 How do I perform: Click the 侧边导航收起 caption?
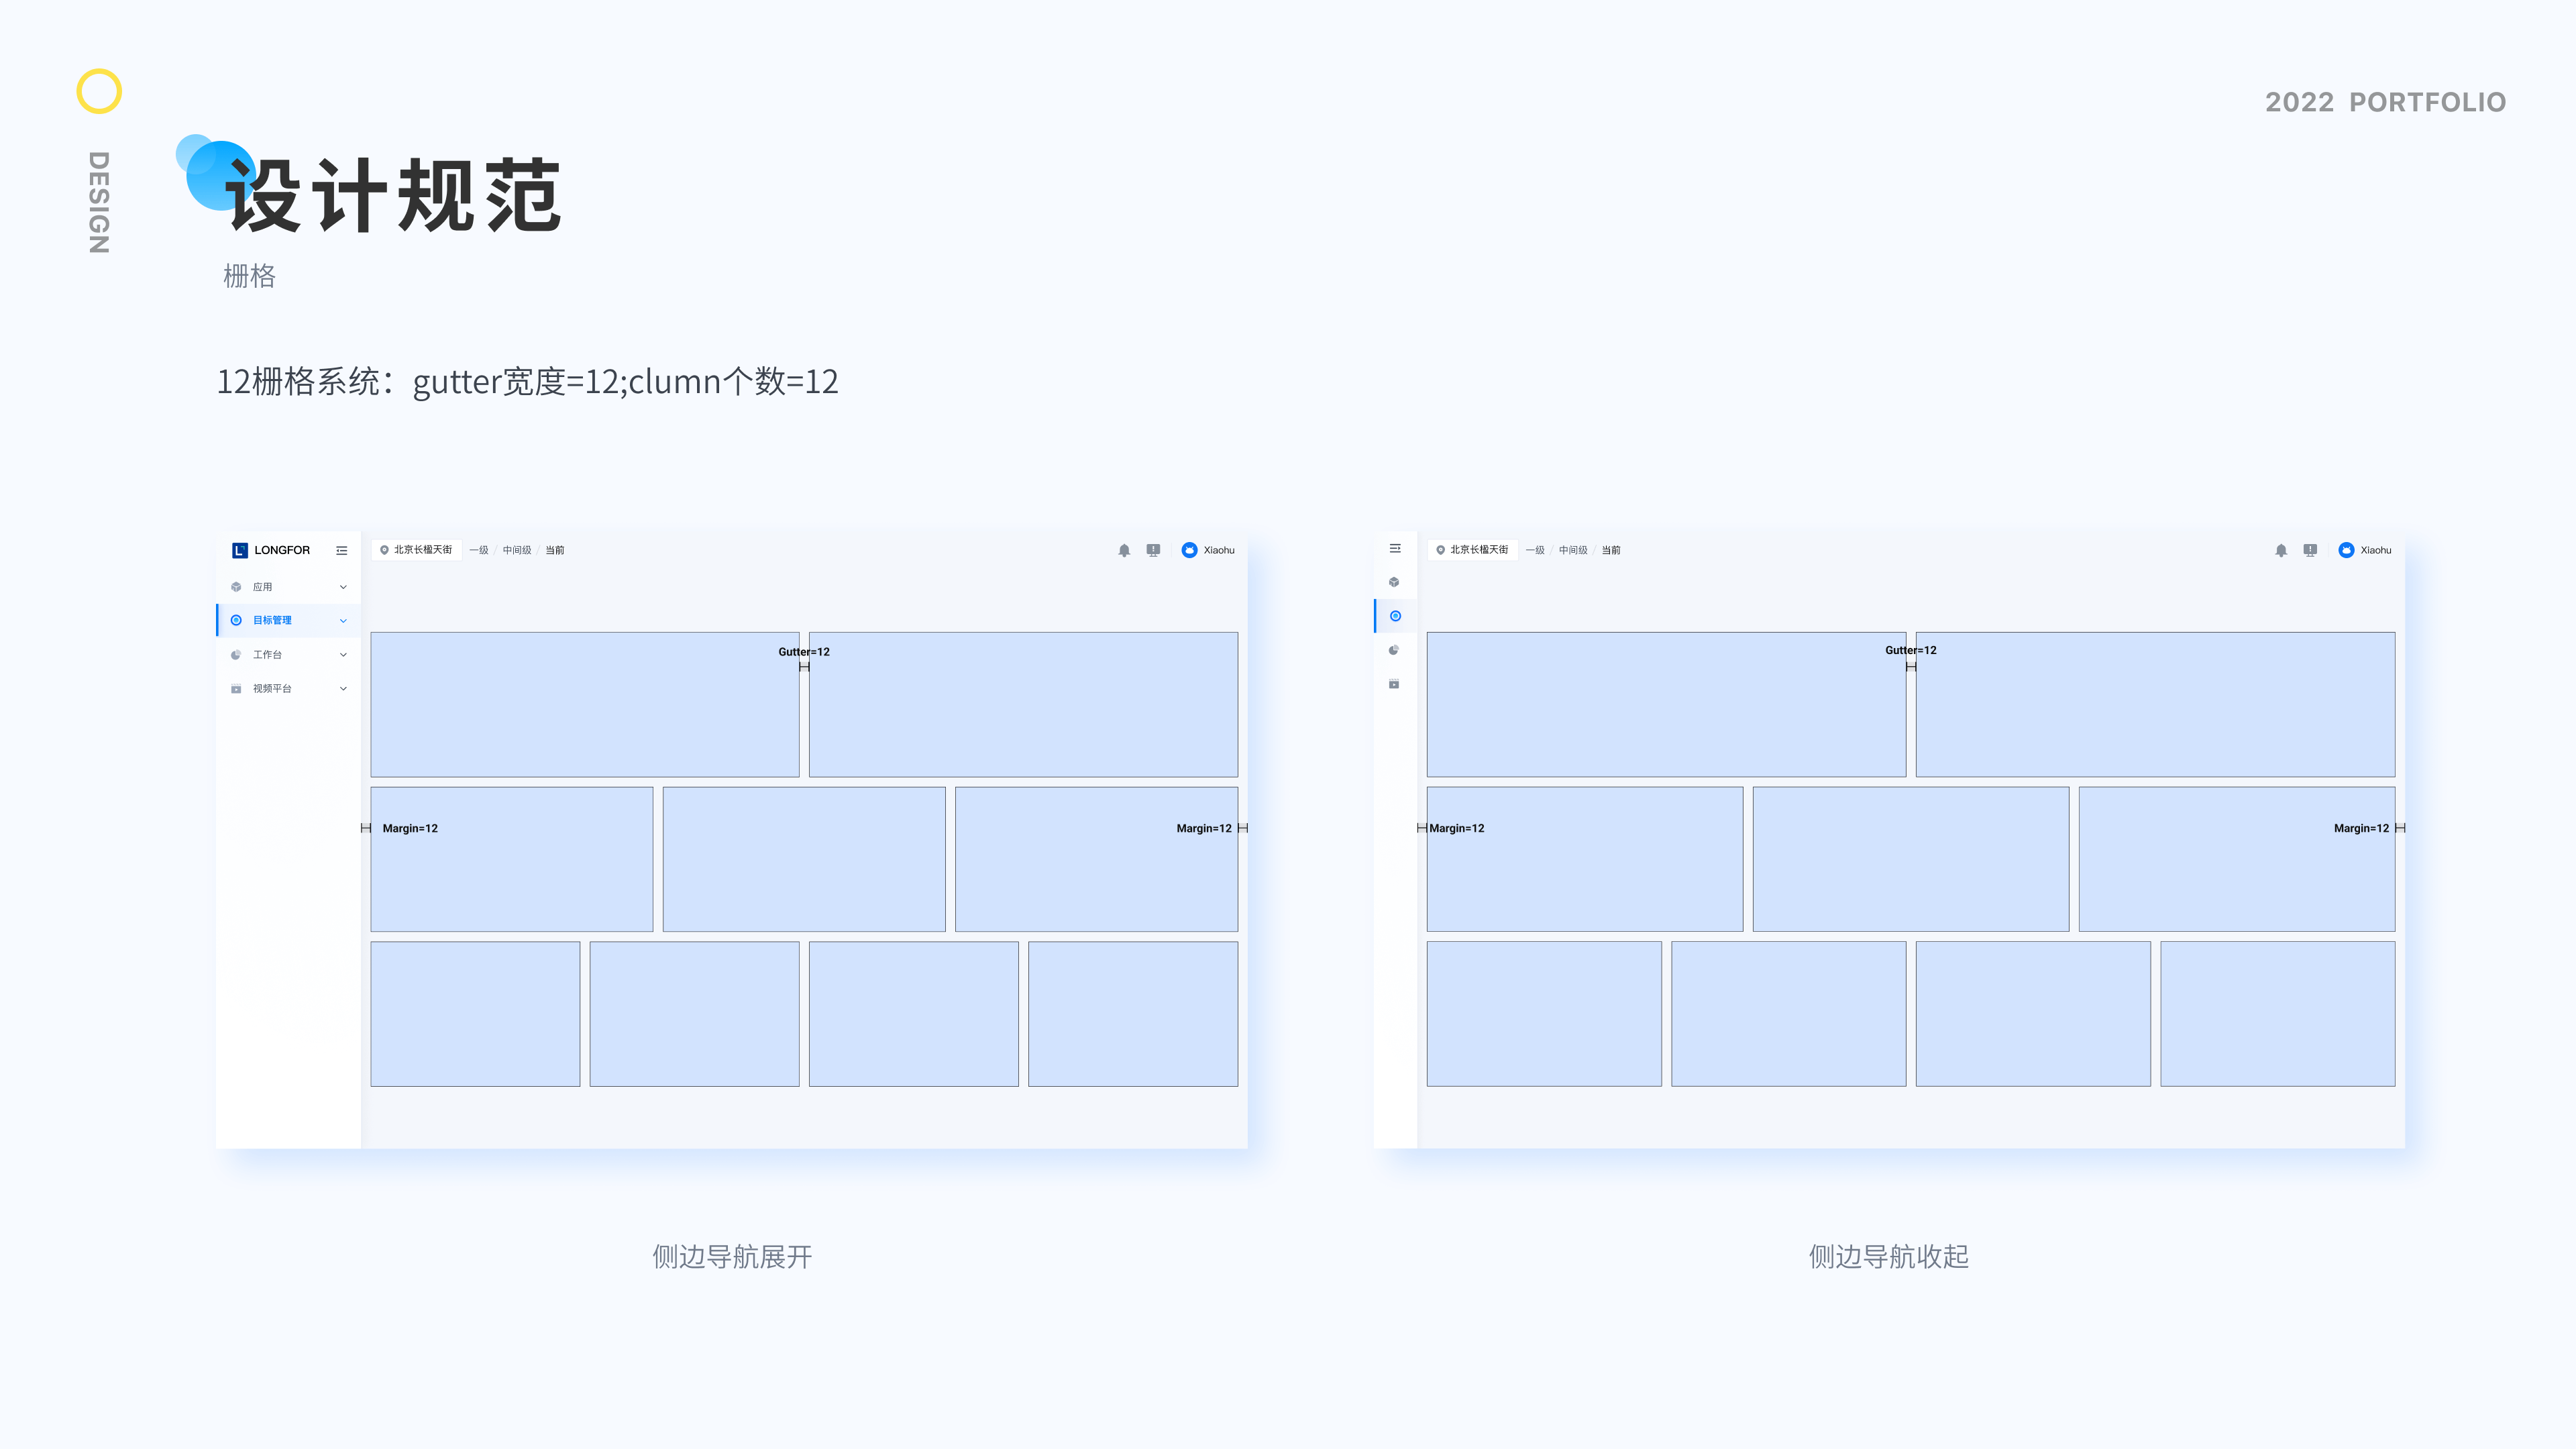1889,1257
